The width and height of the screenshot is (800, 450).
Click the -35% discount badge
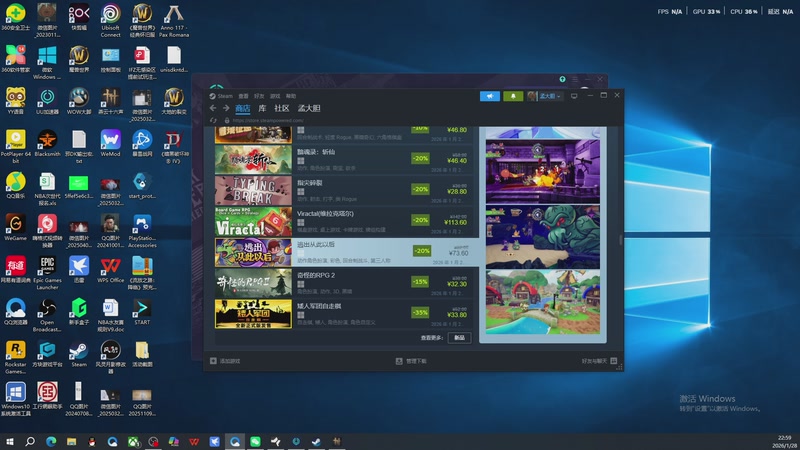[420, 312]
